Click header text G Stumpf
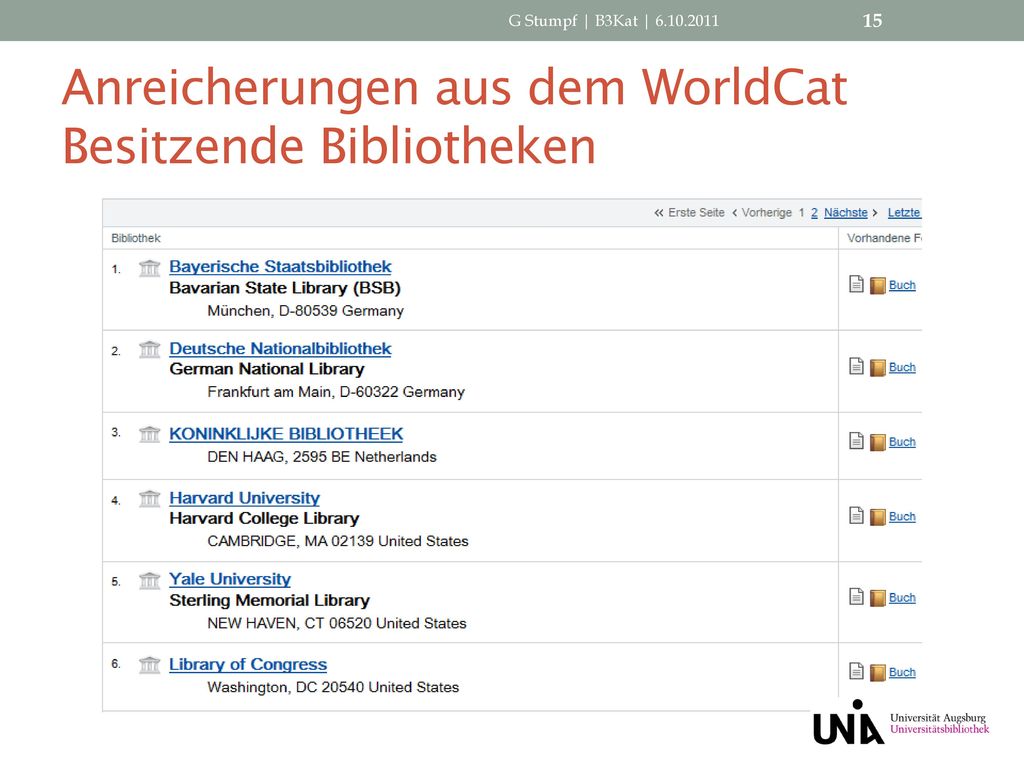Screen dimensions: 1024x768 [543, 21]
